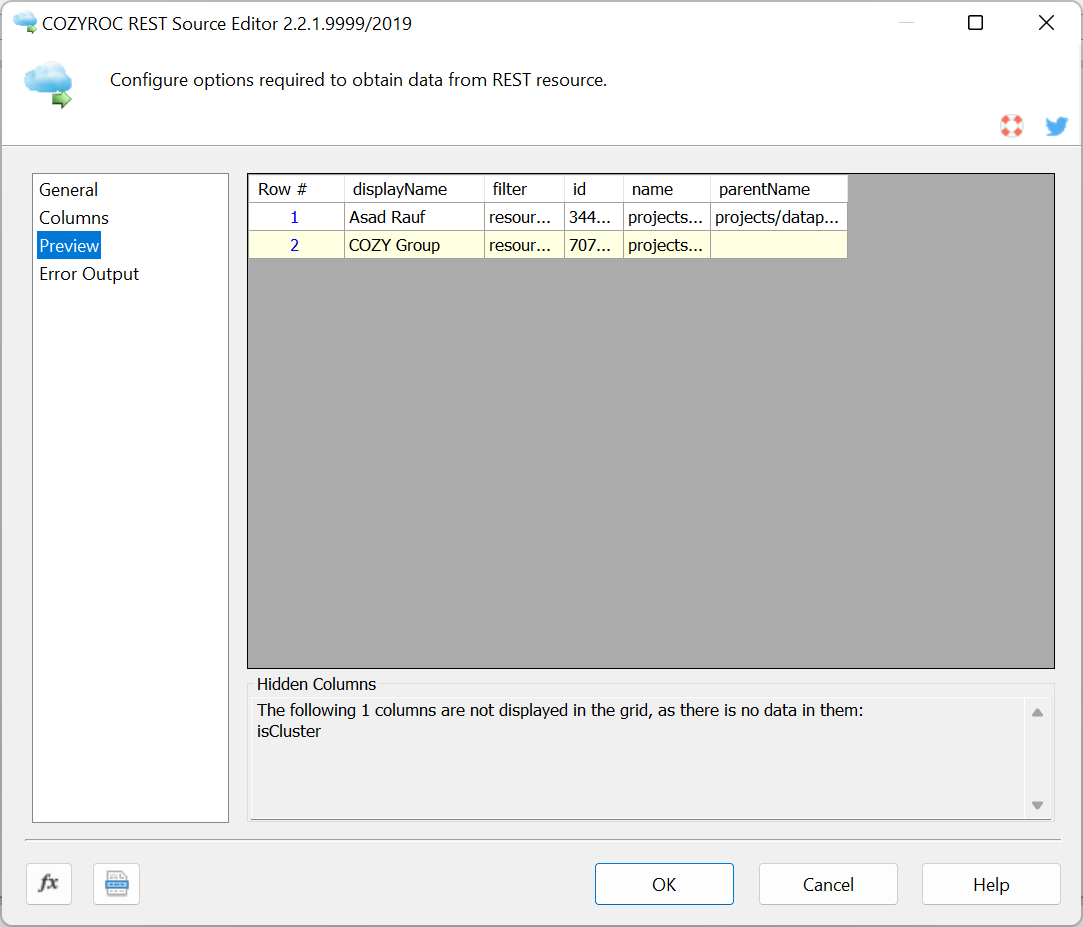Click the name column header
Screen dimensions: 1083x927
[x=667, y=189]
